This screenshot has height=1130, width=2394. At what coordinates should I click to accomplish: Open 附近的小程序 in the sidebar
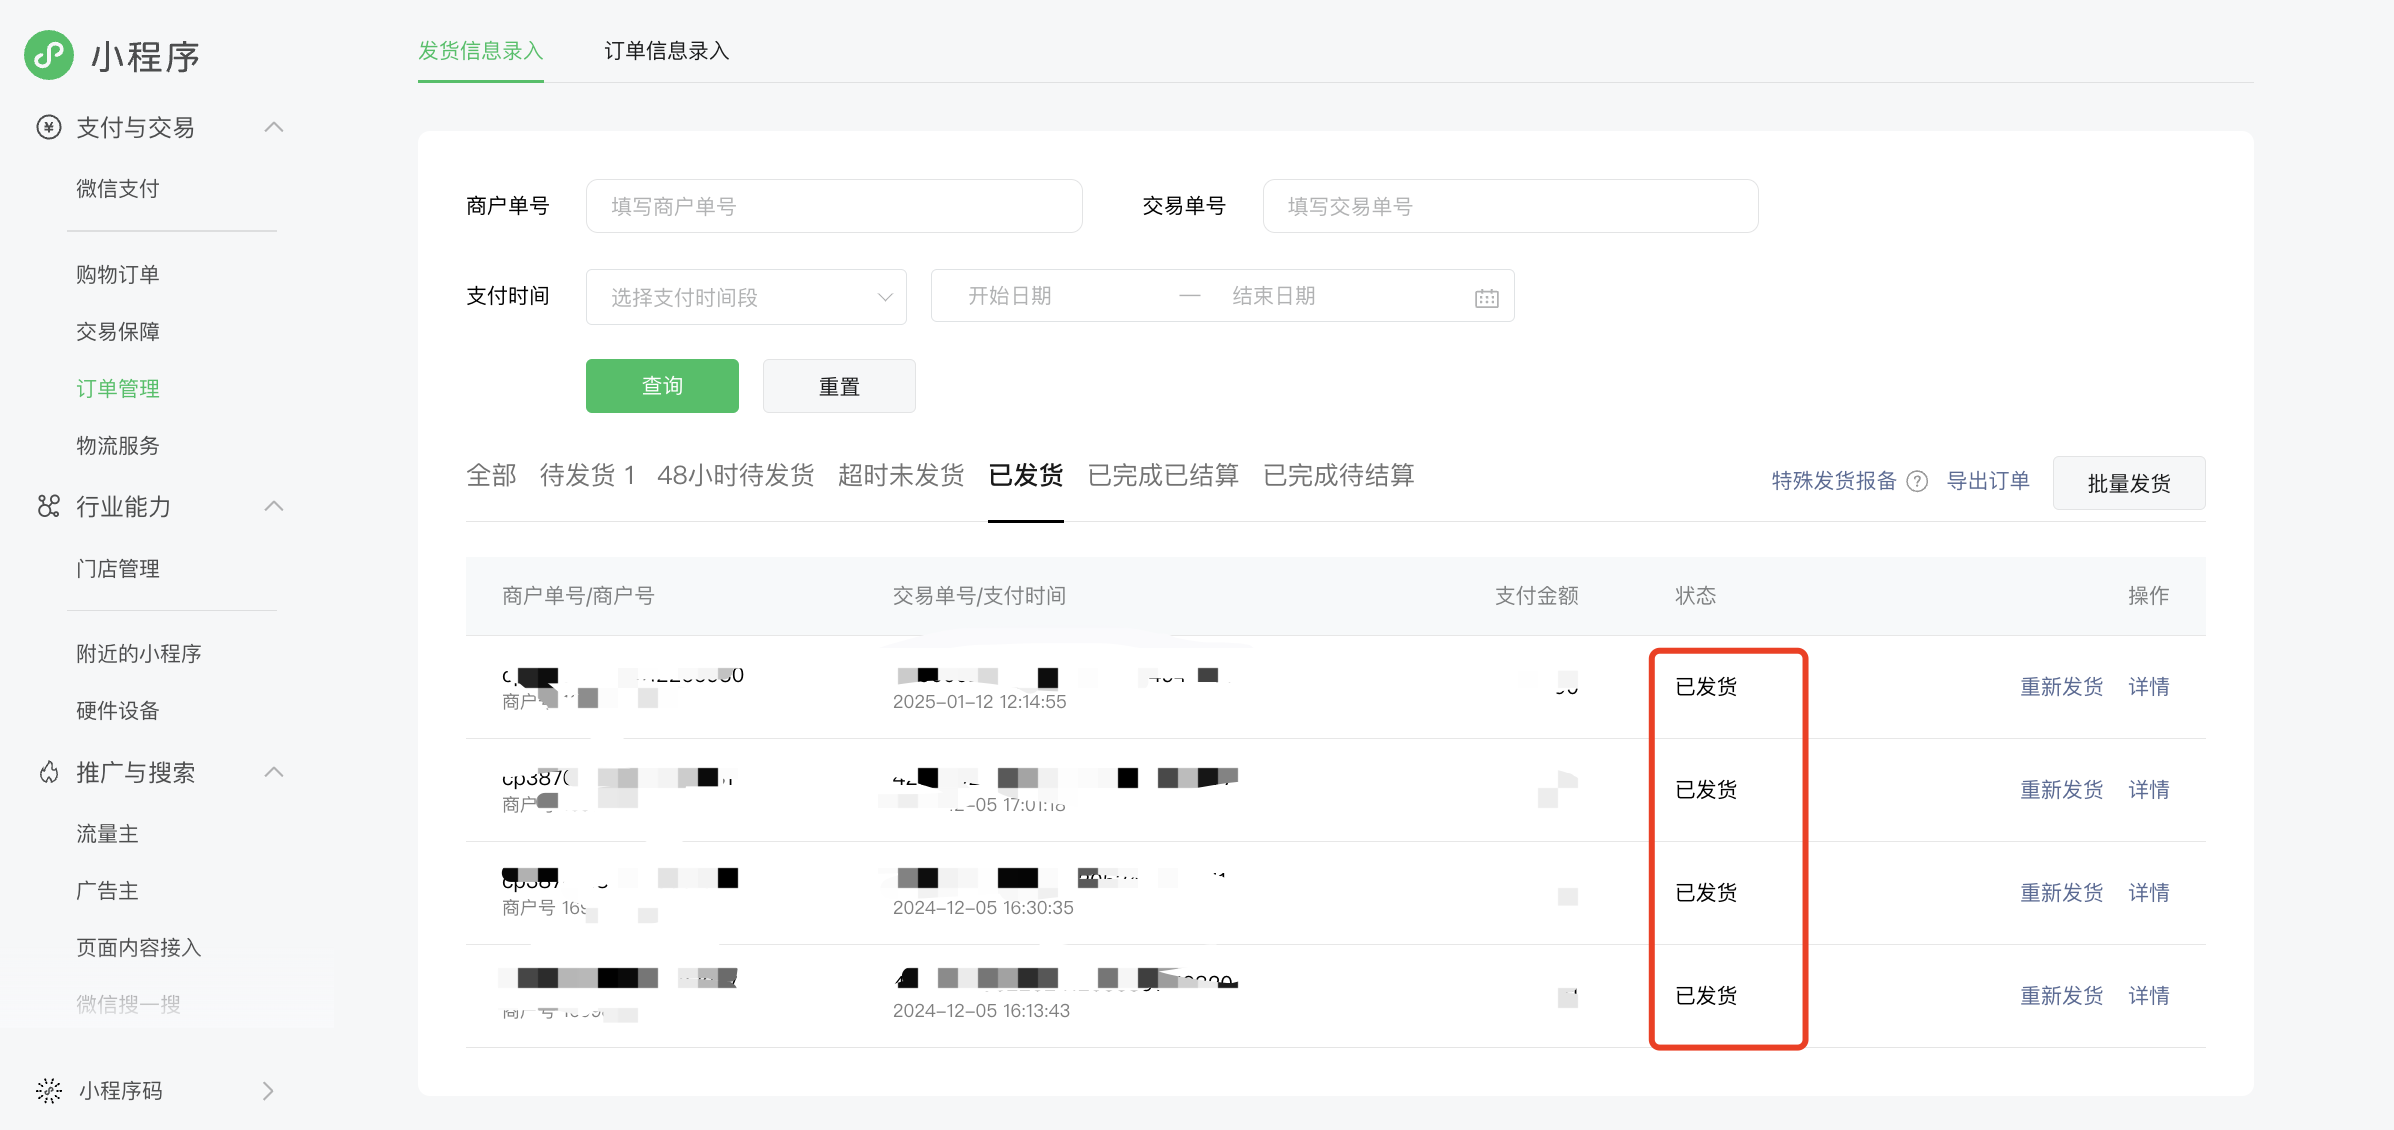(139, 653)
